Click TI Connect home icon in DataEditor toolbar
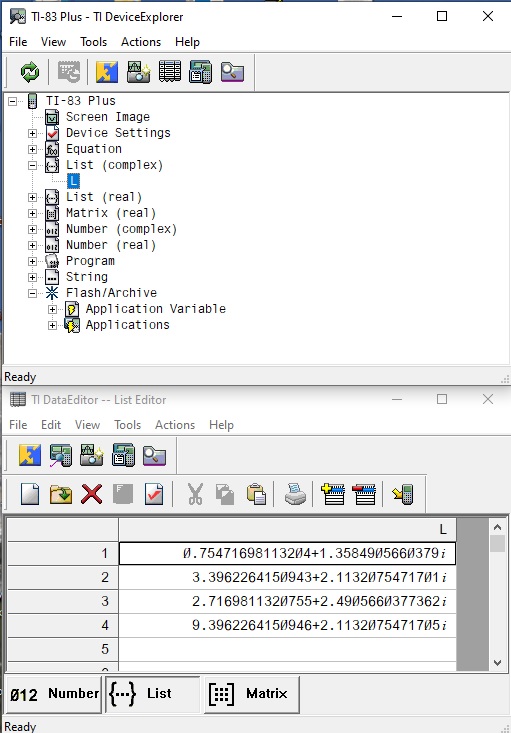This screenshot has height=733, width=511. (29, 455)
